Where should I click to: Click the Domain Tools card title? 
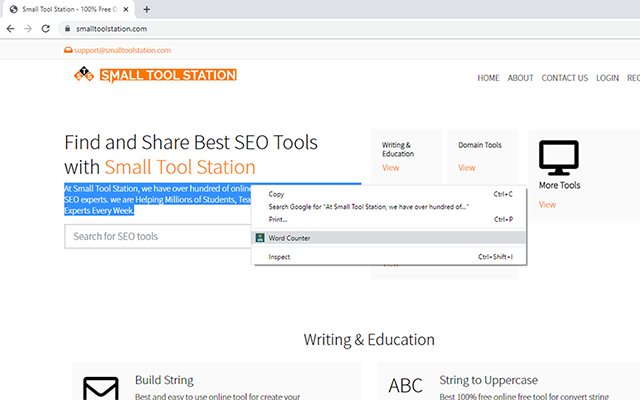pyautogui.click(x=480, y=145)
